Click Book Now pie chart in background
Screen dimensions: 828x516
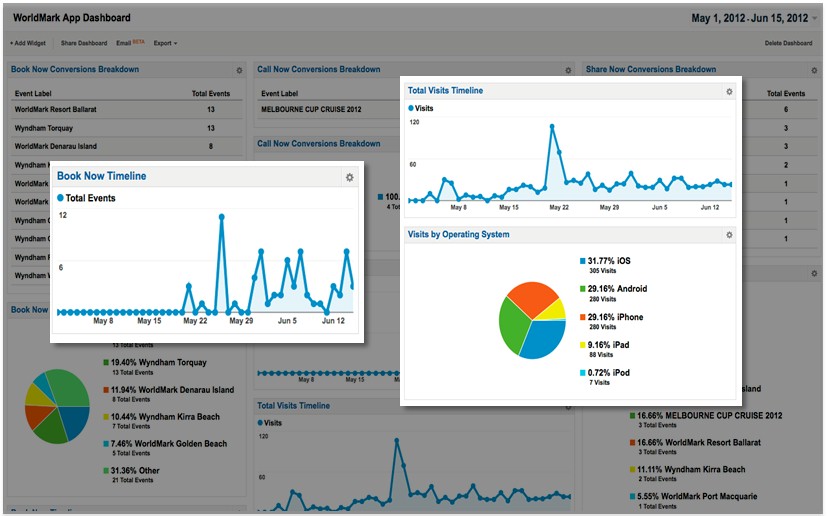point(57,406)
